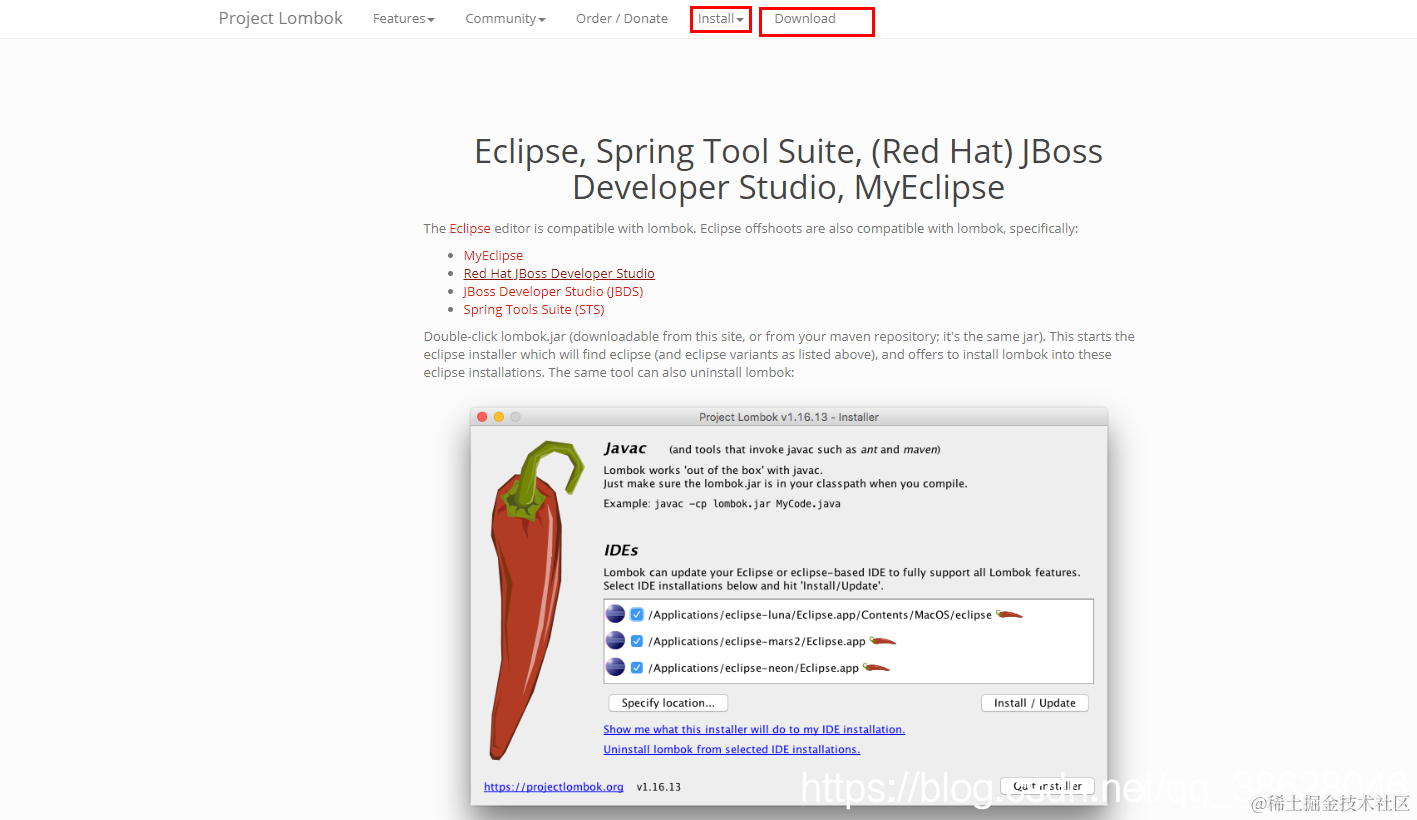
Task: Open the Spring Tools Suite (STS) link
Action: point(534,309)
